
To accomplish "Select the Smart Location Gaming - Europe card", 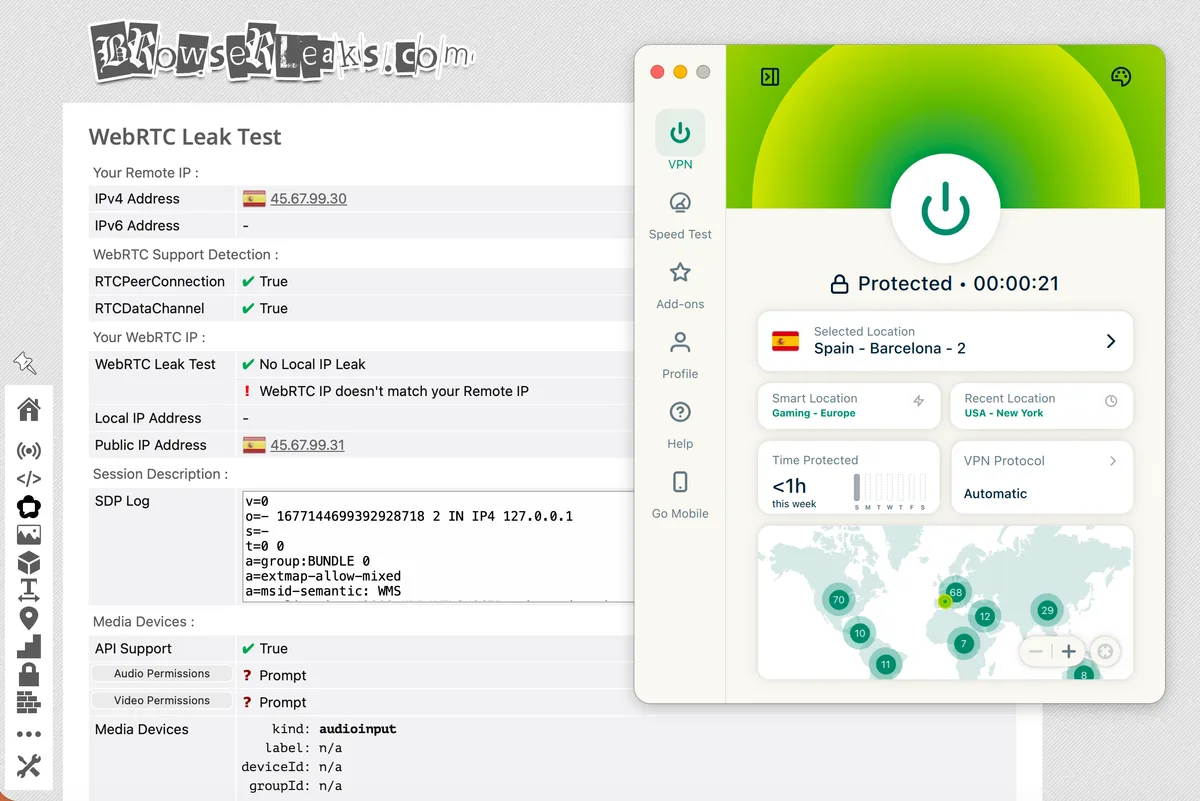I will pyautogui.click(x=849, y=405).
